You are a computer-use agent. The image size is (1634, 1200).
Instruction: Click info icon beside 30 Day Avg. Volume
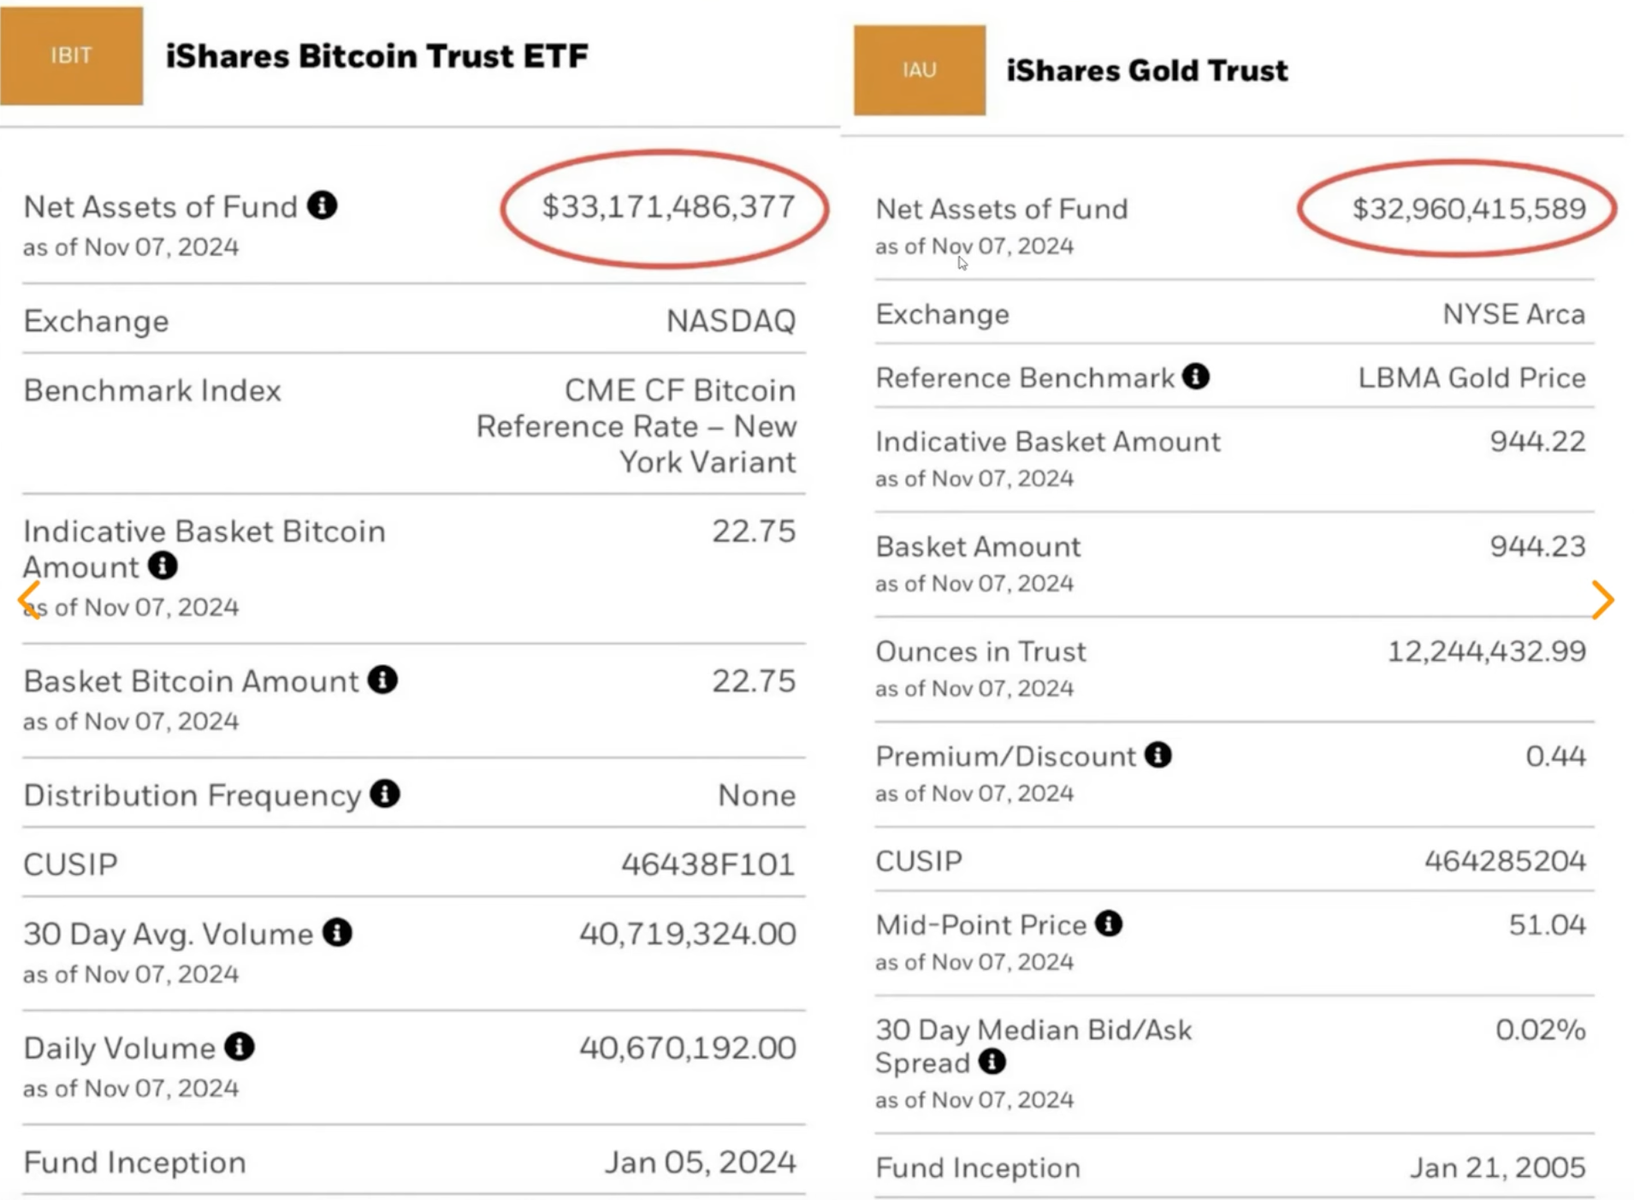[338, 933]
